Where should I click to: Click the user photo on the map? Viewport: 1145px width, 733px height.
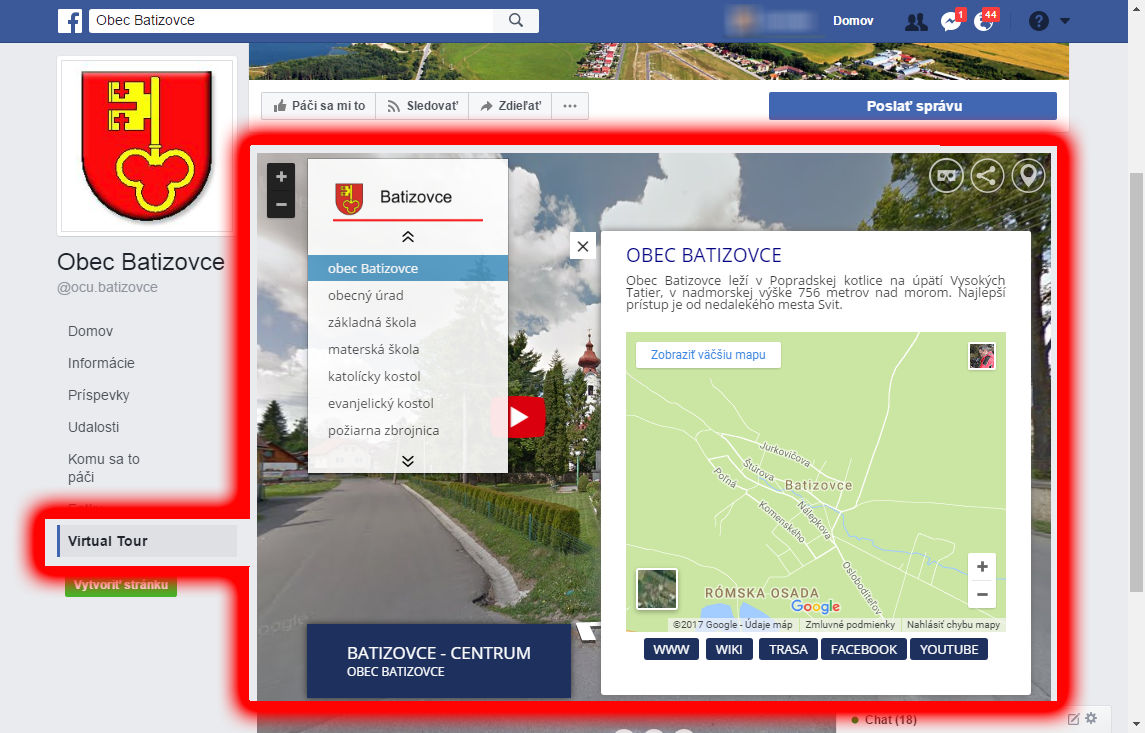coord(981,356)
